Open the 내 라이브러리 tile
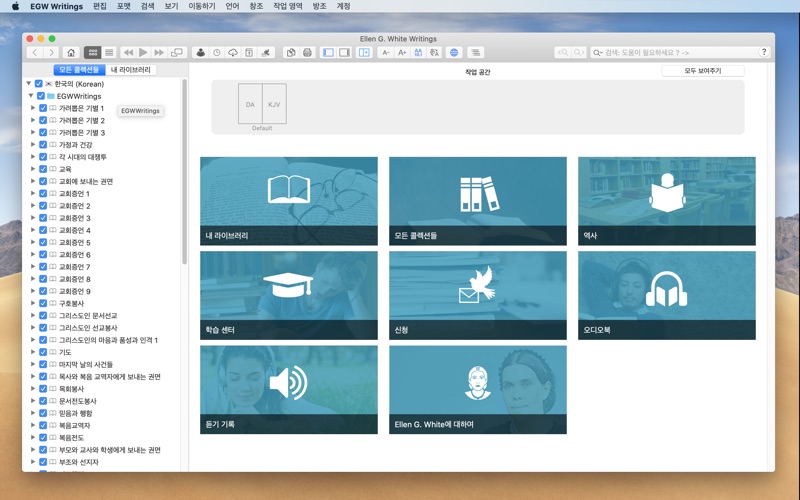The image size is (800, 500). coord(289,201)
